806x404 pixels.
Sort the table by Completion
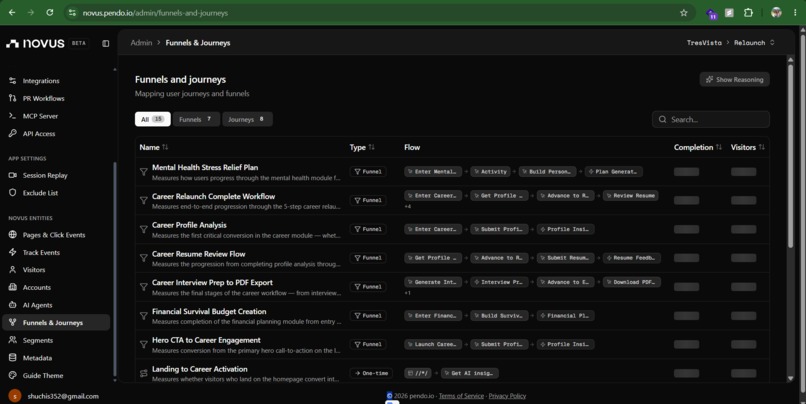tap(698, 147)
